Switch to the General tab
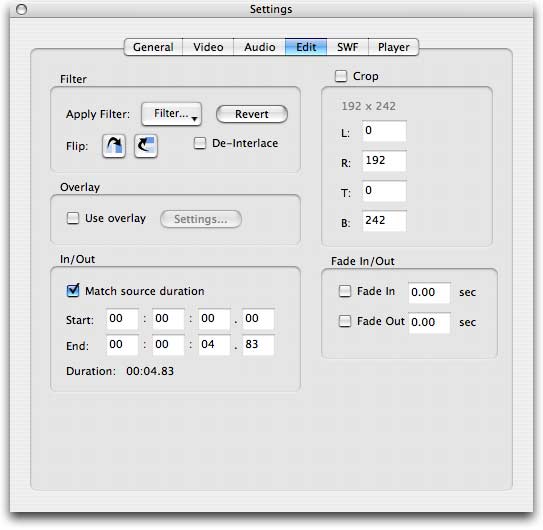This screenshot has width=543, height=530. point(153,47)
